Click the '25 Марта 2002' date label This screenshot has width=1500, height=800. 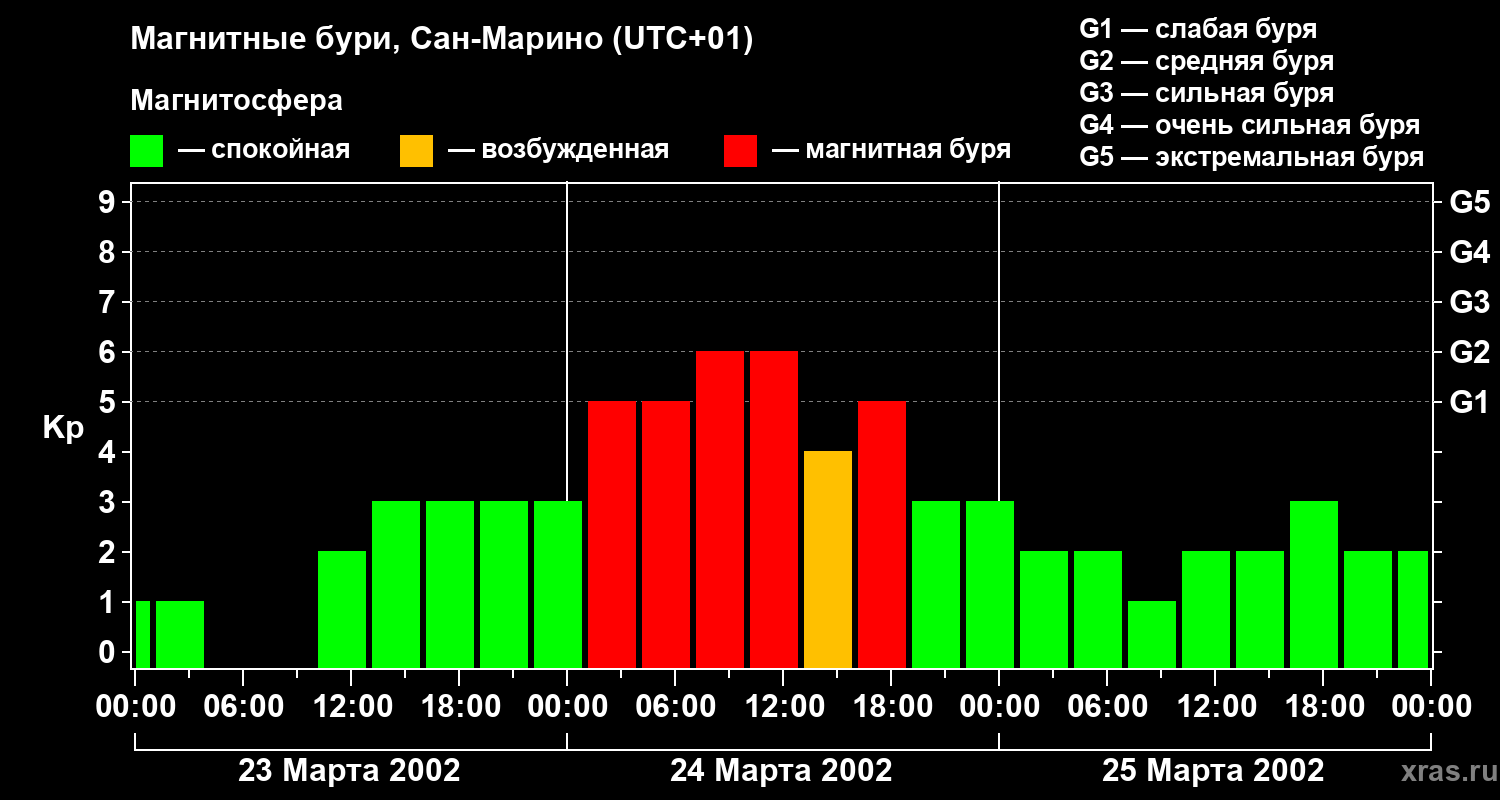coord(1213,771)
